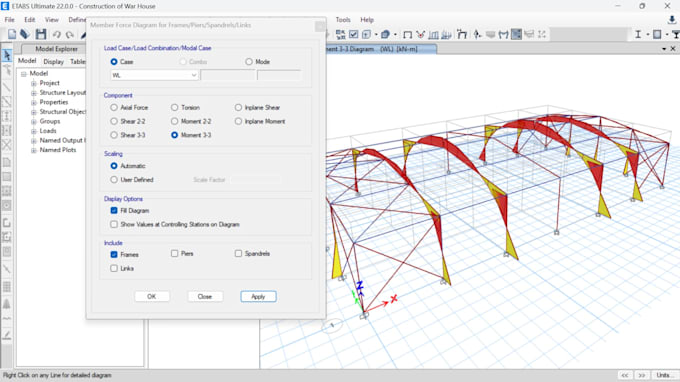This screenshot has width=680, height=382.
Task: Select the Mode radio button
Action: pyautogui.click(x=248, y=62)
